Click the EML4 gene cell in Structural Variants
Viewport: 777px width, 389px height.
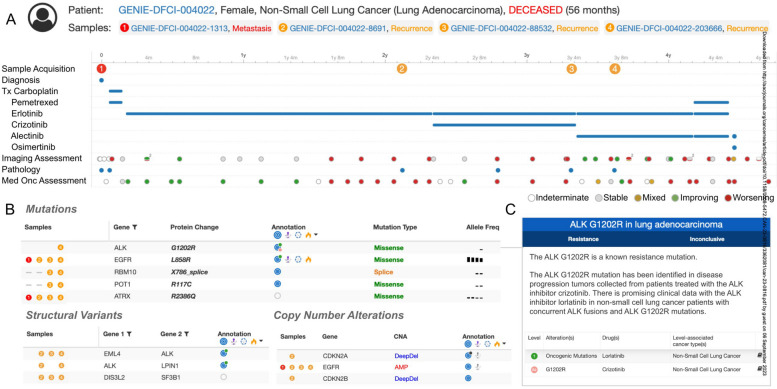pos(111,354)
